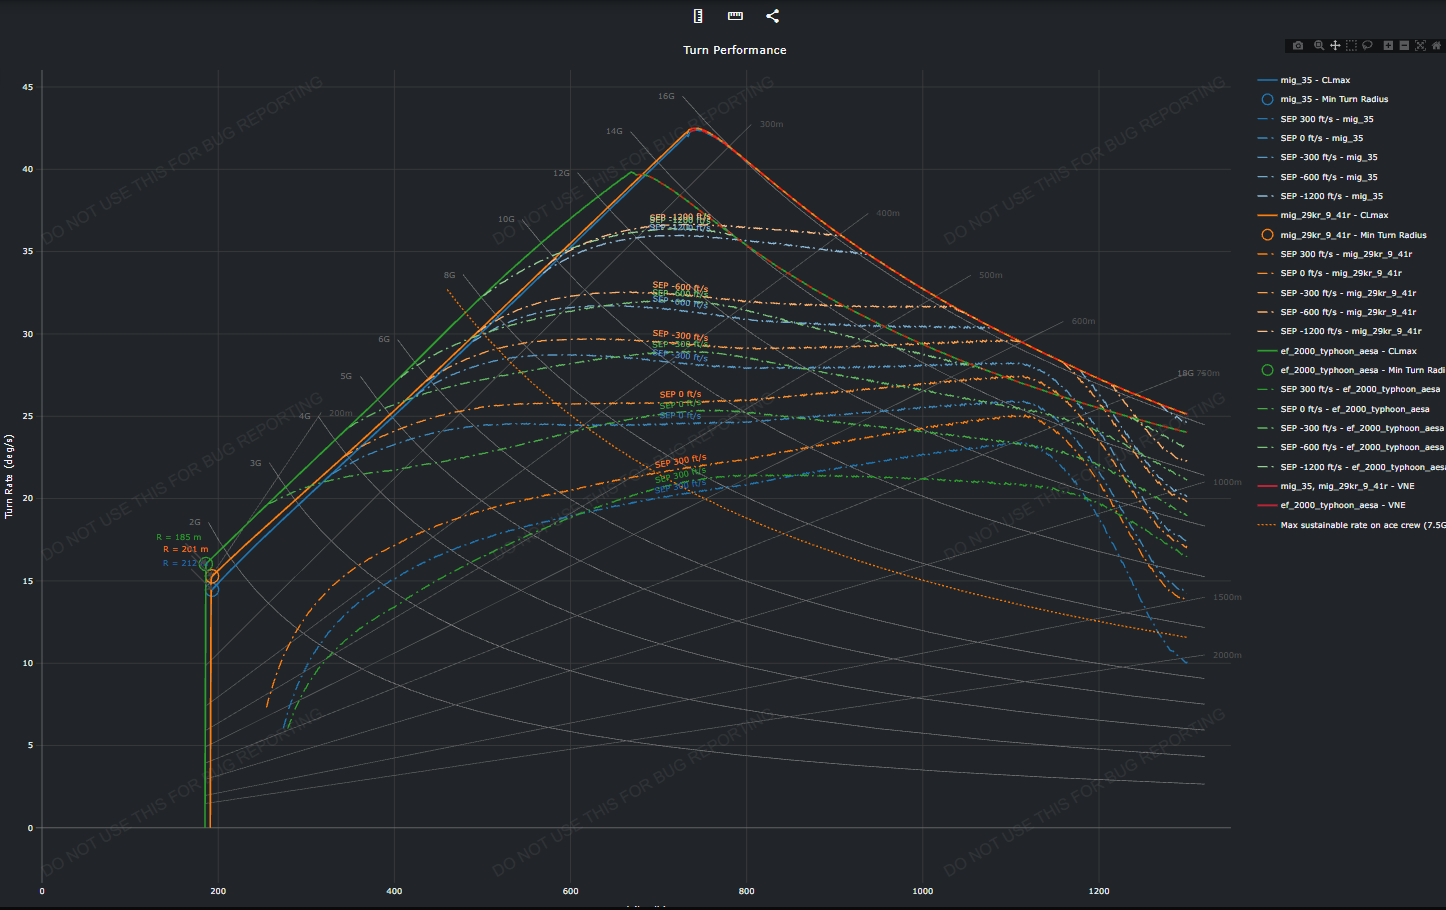Zoom out using the minus modebar button
This screenshot has width=1446, height=910.
point(1404,45)
